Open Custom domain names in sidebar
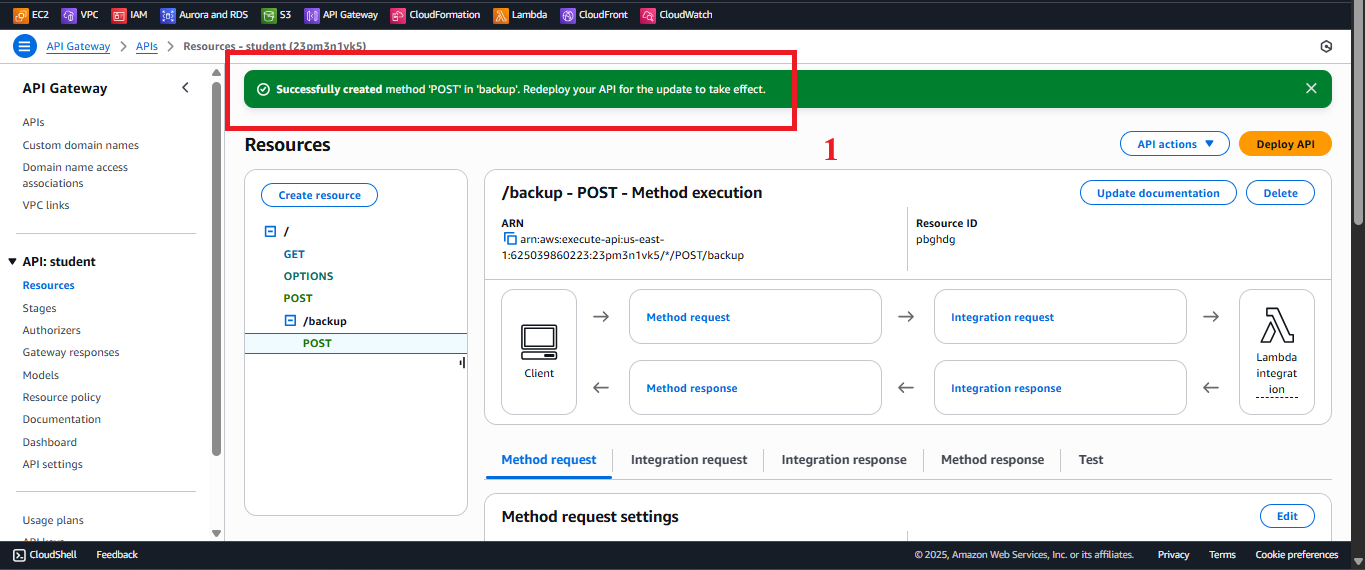The height and width of the screenshot is (570, 1365). [81, 145]
